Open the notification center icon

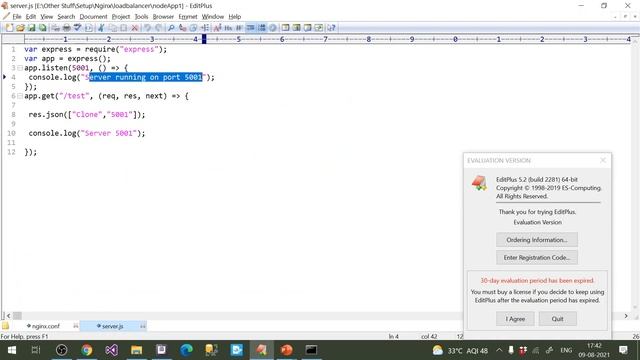[623, 350]
